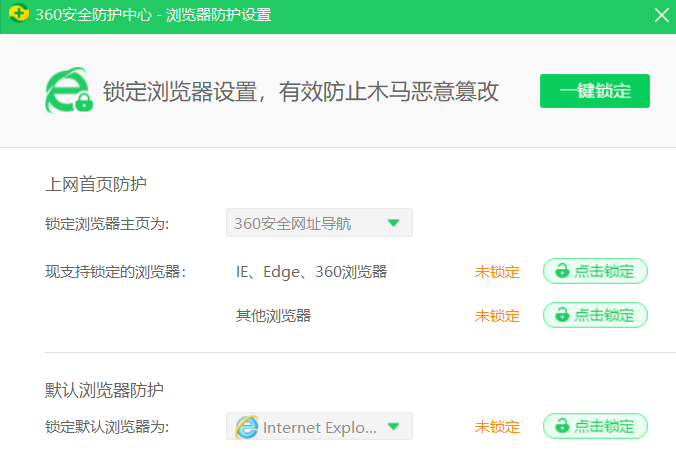
Task: Click the 默认浏览器防护 section heading
Action: [104, 390]
